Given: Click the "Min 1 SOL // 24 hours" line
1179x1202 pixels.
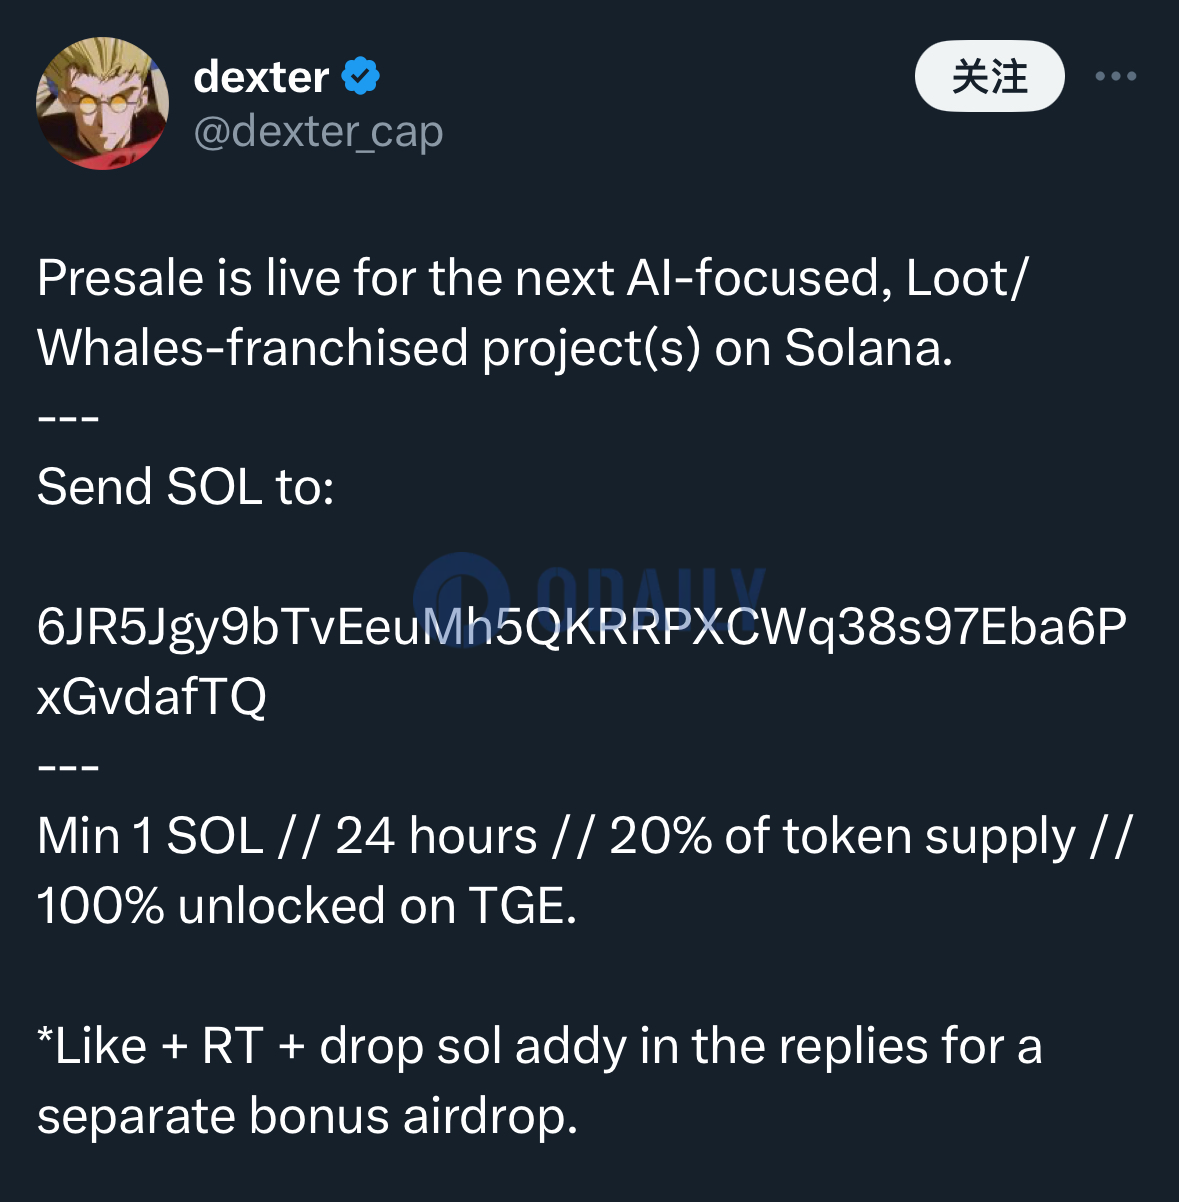Looking at the screenshot, I should (584, 836).
